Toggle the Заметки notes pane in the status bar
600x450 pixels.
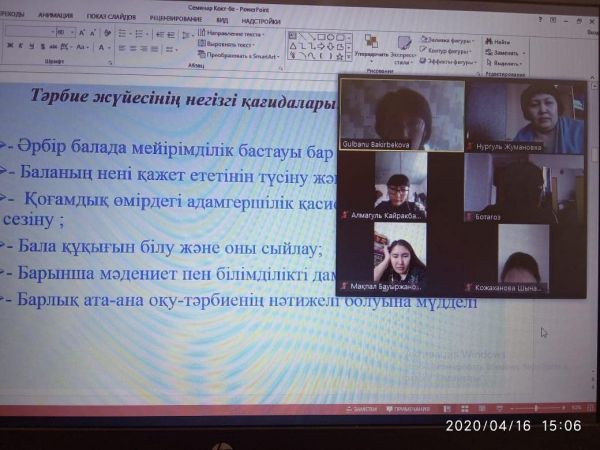362,409
